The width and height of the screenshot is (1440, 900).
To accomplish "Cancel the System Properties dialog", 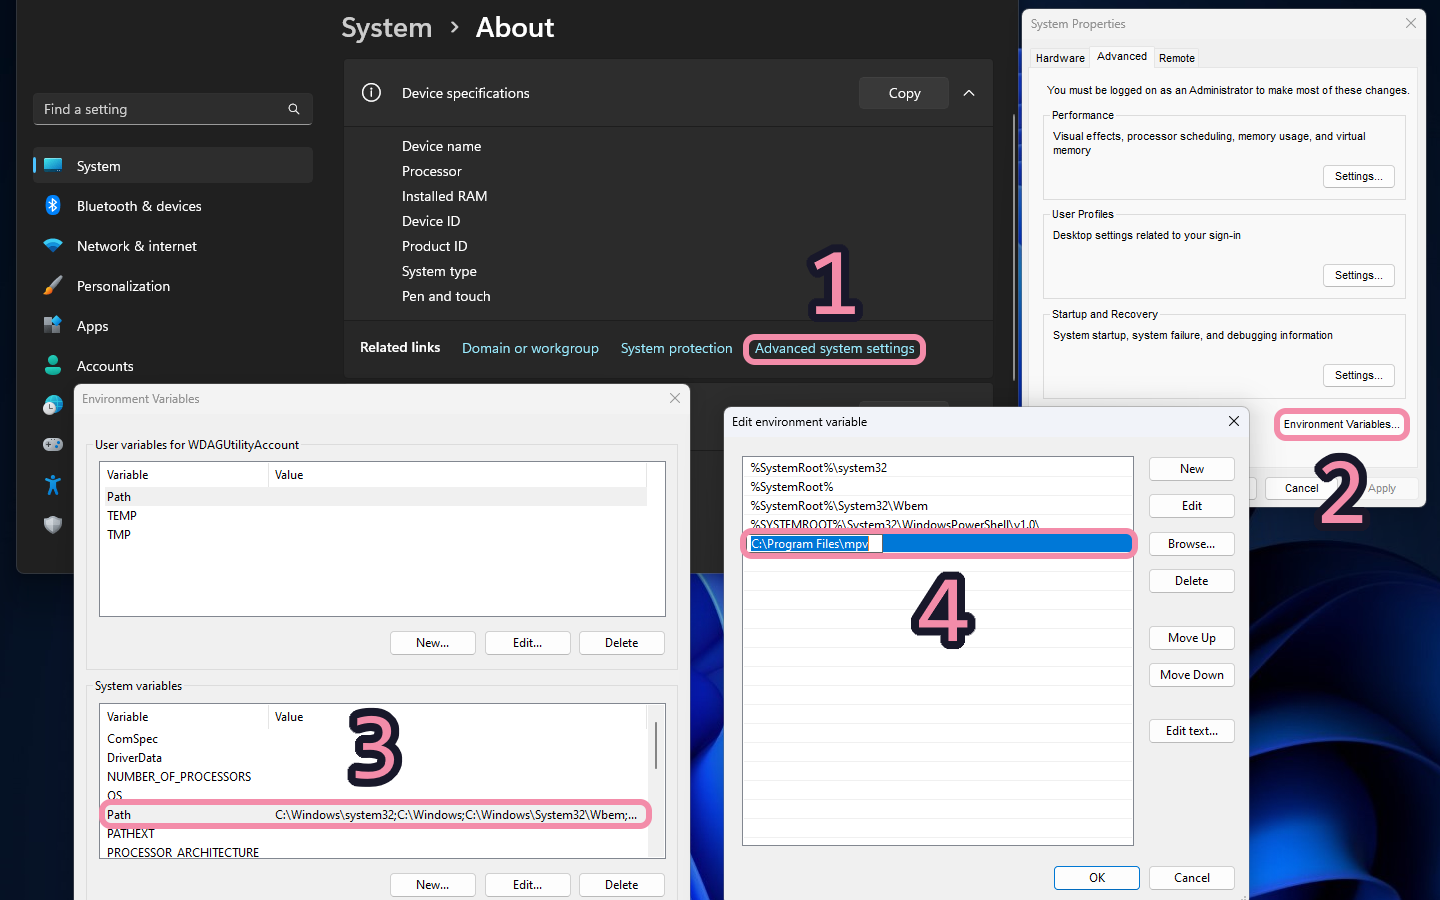I will (x=1301, y=488).
